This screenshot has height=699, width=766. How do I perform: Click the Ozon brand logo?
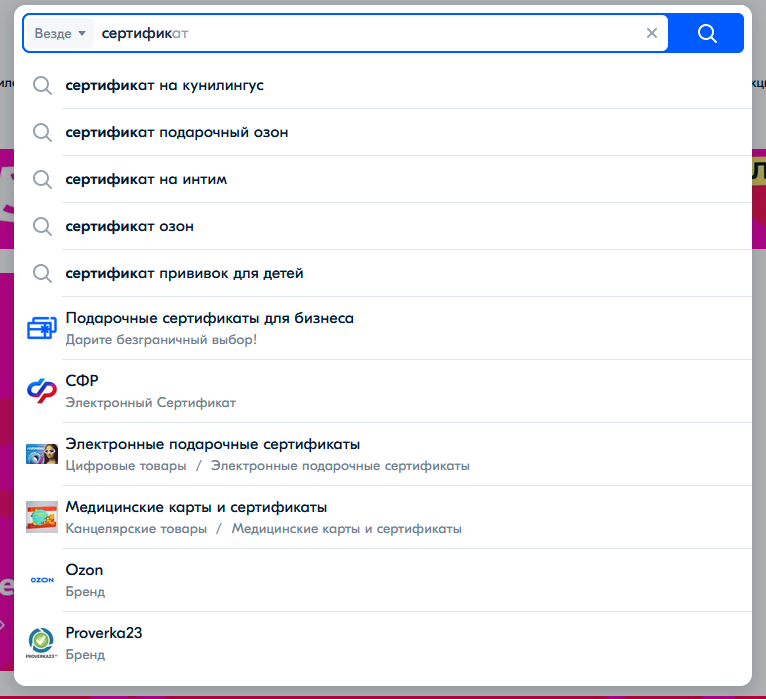42,580
